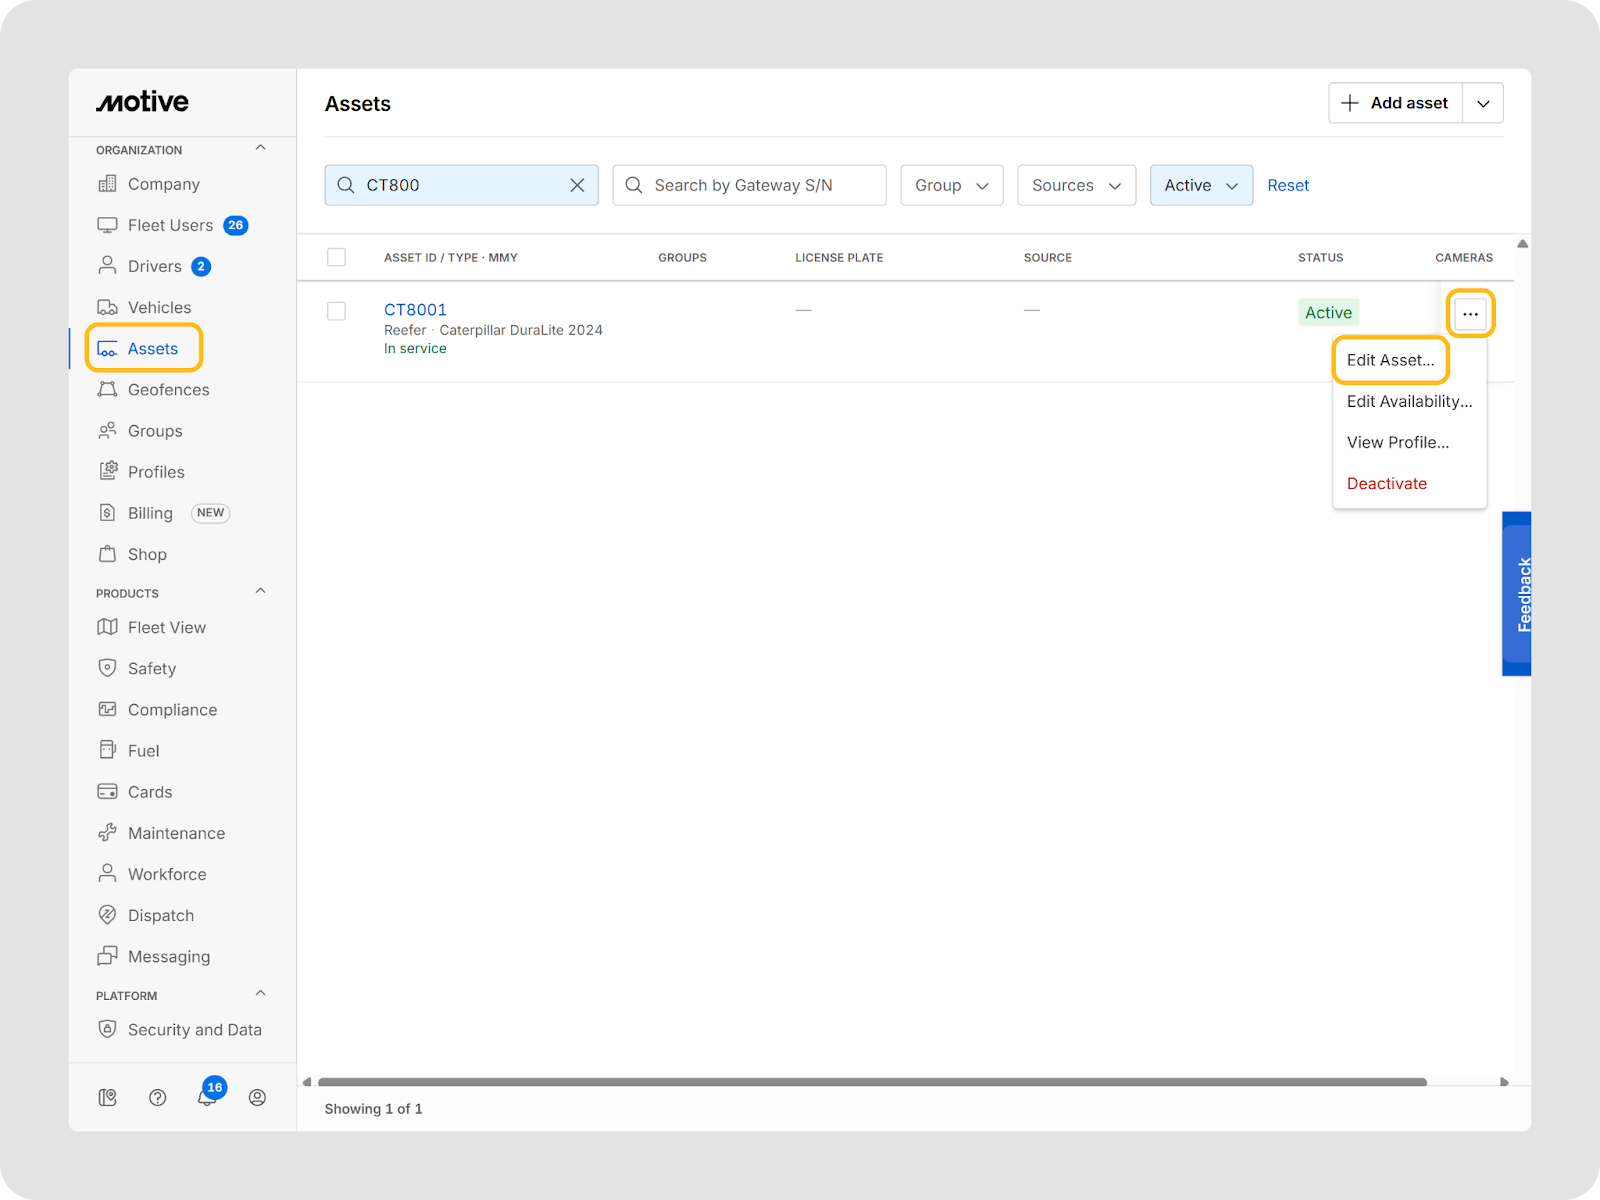
Task: Open the Active status filter dropdown
Action: (x=1200, y=185)
